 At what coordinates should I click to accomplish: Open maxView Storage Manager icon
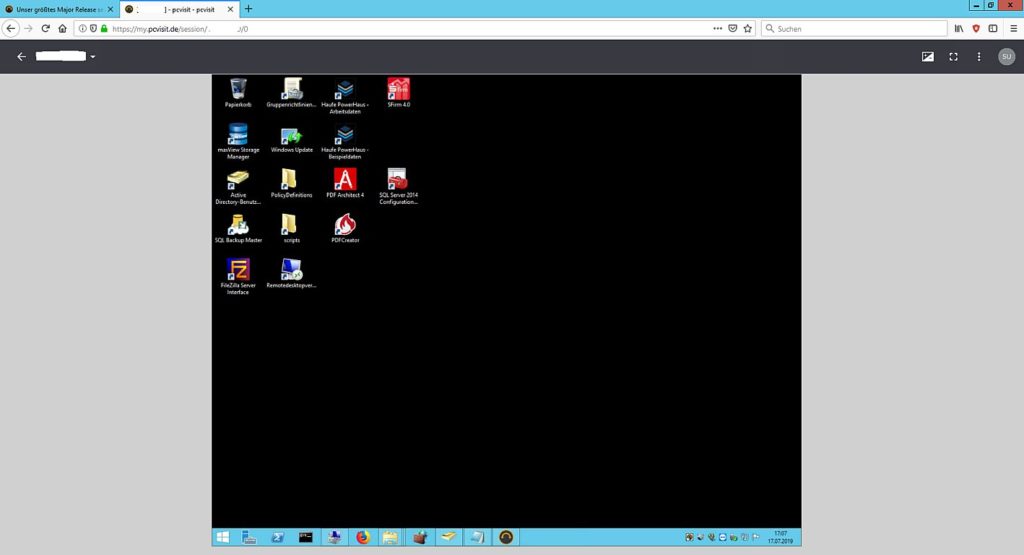[237, 135]
